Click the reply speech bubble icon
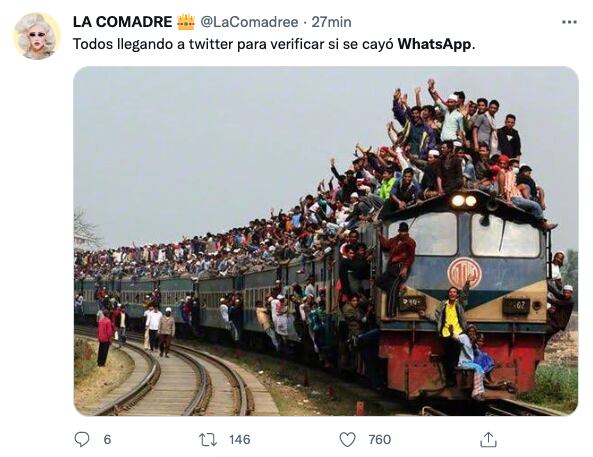This screenshot has height=457, width=593. [x=82, y=440]
